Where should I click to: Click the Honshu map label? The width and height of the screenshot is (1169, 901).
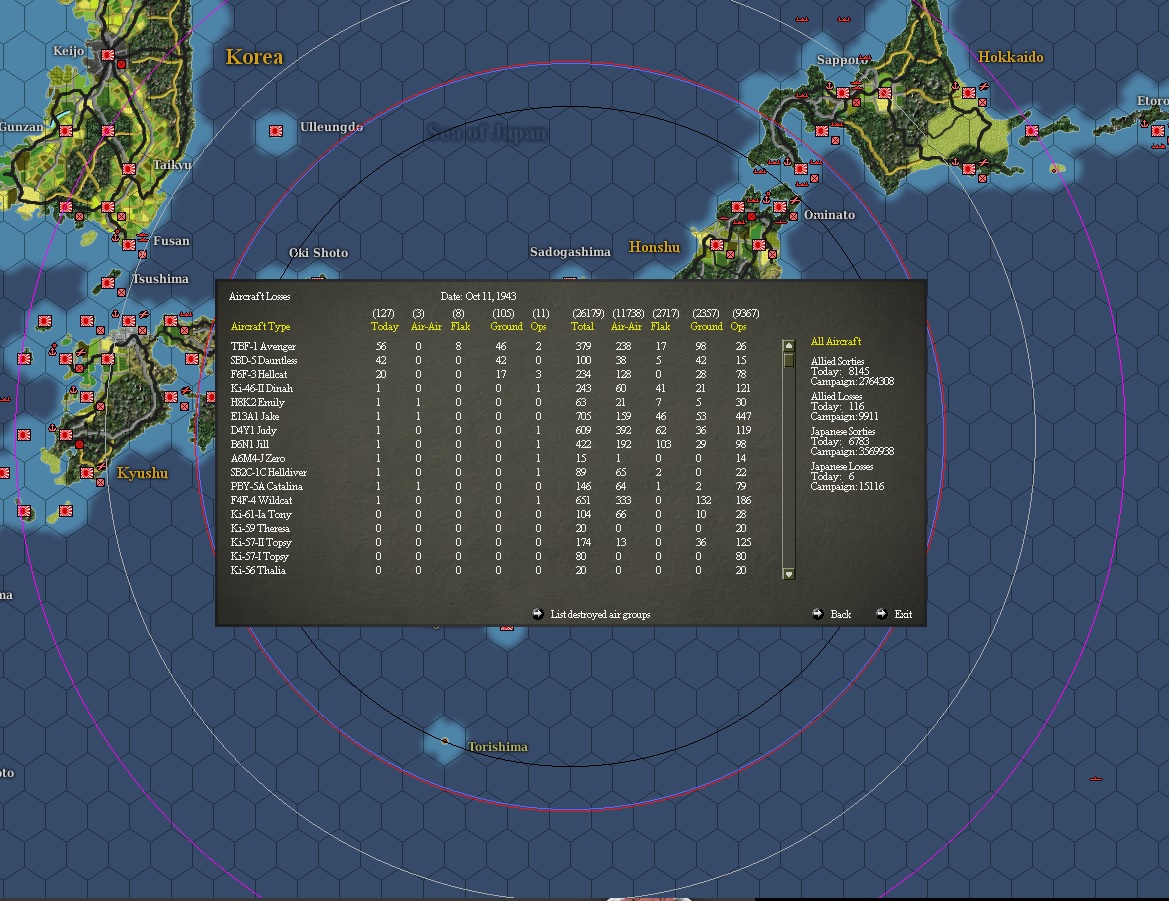pyautogui.click(x=654, y=247)
